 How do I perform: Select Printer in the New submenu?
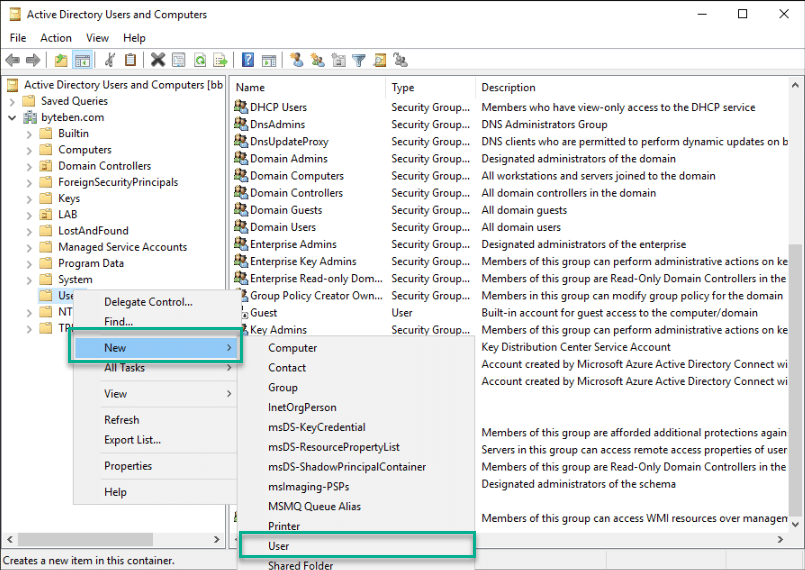[356, 526]
